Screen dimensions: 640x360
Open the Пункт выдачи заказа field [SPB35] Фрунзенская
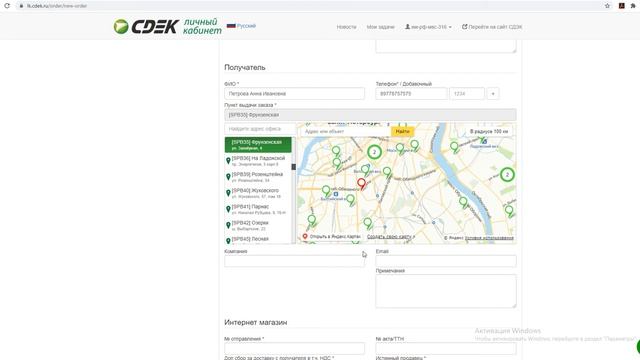(370, 115)
